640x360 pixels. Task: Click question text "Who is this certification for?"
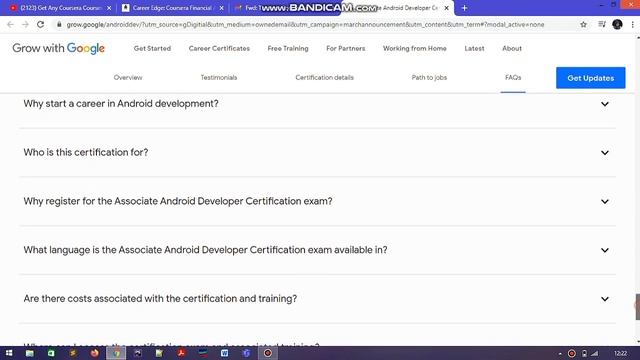click(x=86, y=152)
